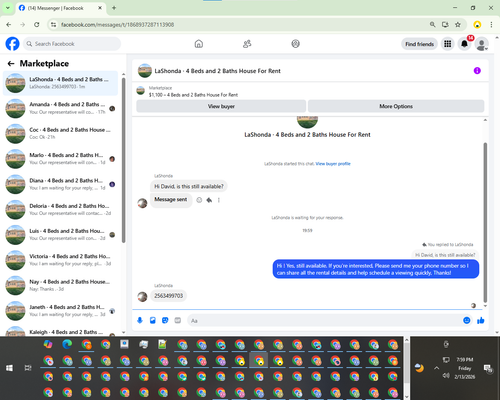Viewport: 500px width, 400px height.
Task: React to the 'Message sent' bubble with the emoji icon
Action: click(199, 200)
